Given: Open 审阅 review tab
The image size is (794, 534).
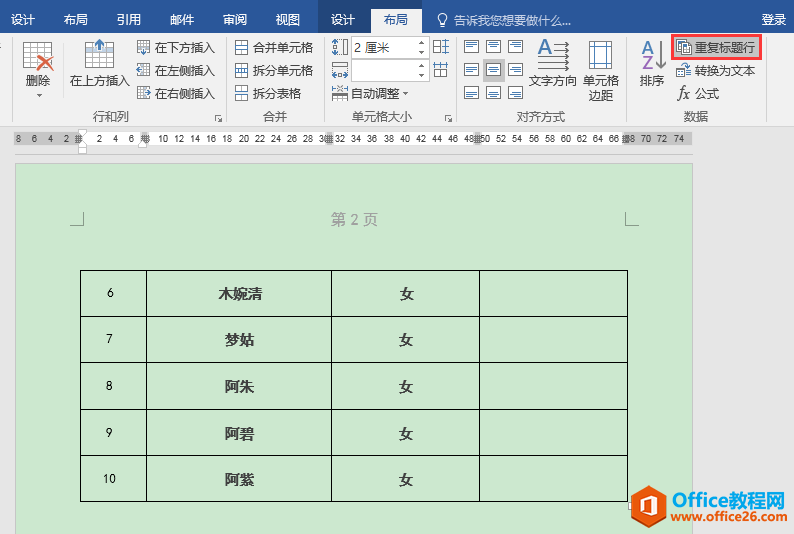Looking at the screenshot, I should (x=235, y=20).
